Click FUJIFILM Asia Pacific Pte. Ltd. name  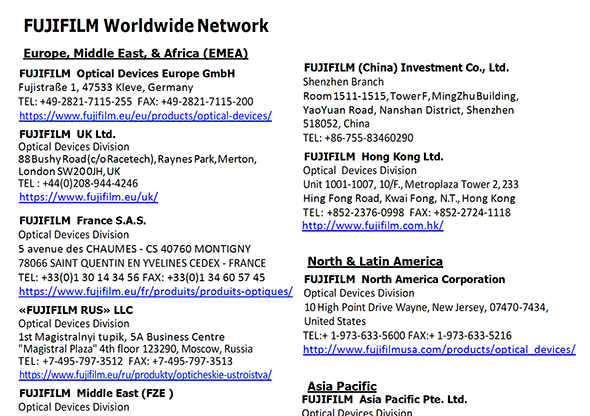(x=385, y=399)
